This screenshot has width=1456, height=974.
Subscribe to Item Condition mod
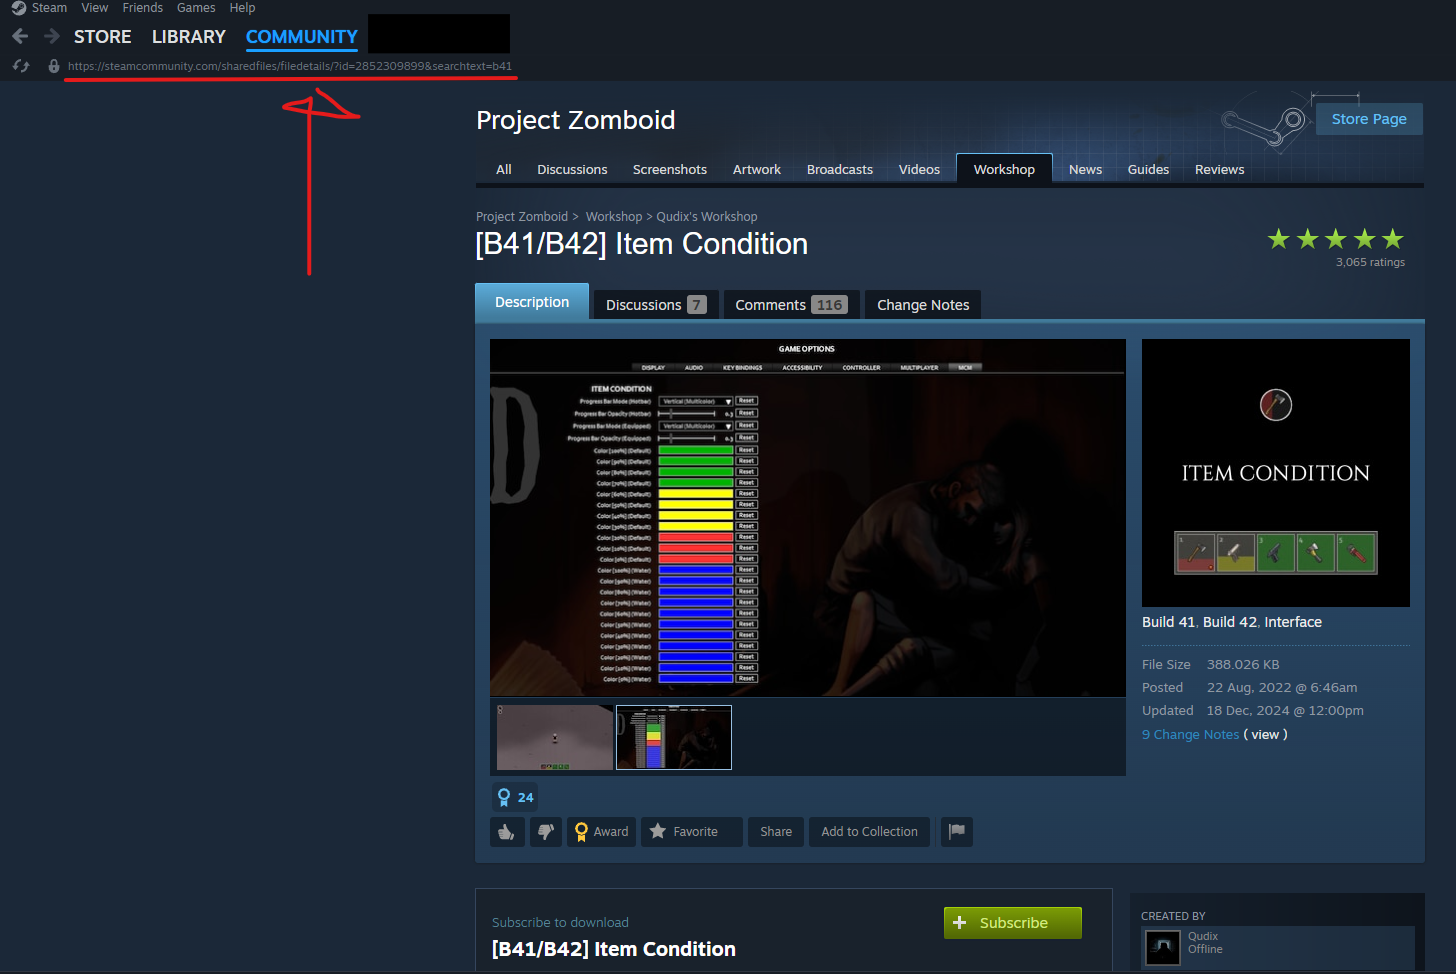[x=1013, y=923]
